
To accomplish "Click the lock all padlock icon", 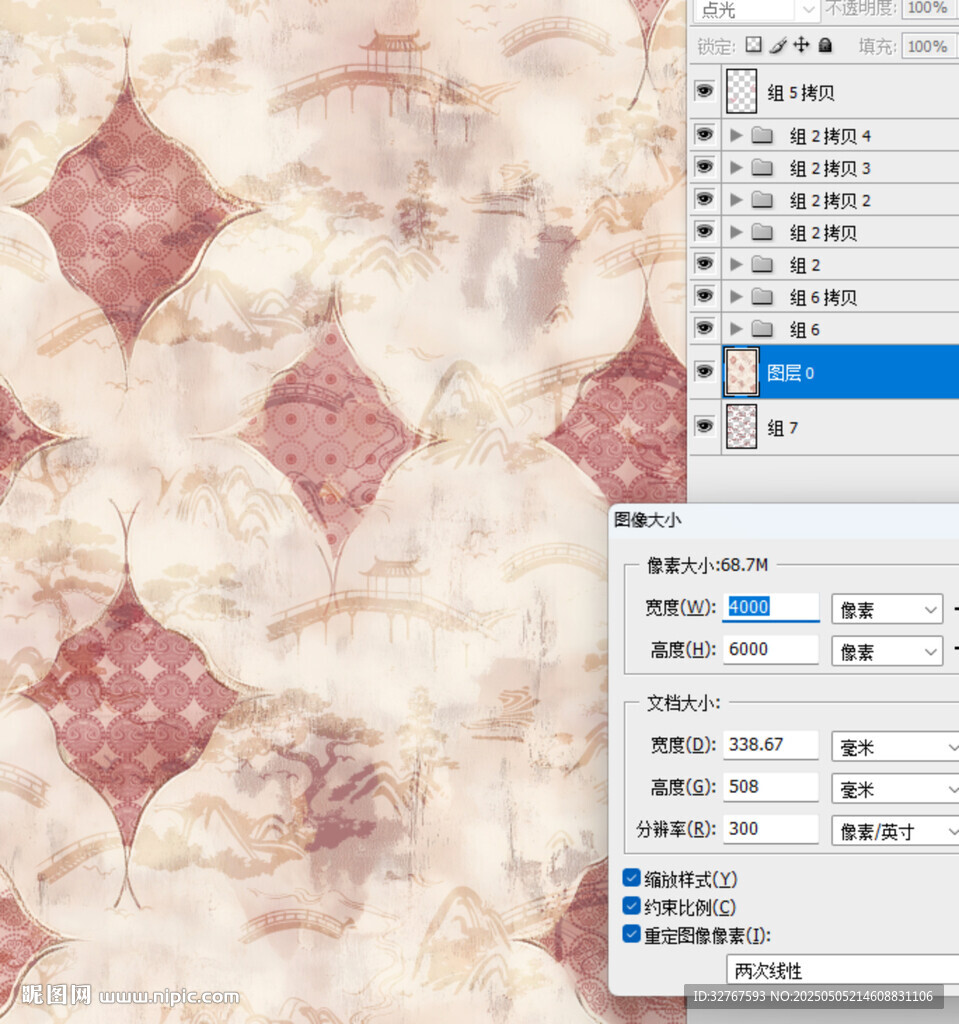I will (825, 46).
